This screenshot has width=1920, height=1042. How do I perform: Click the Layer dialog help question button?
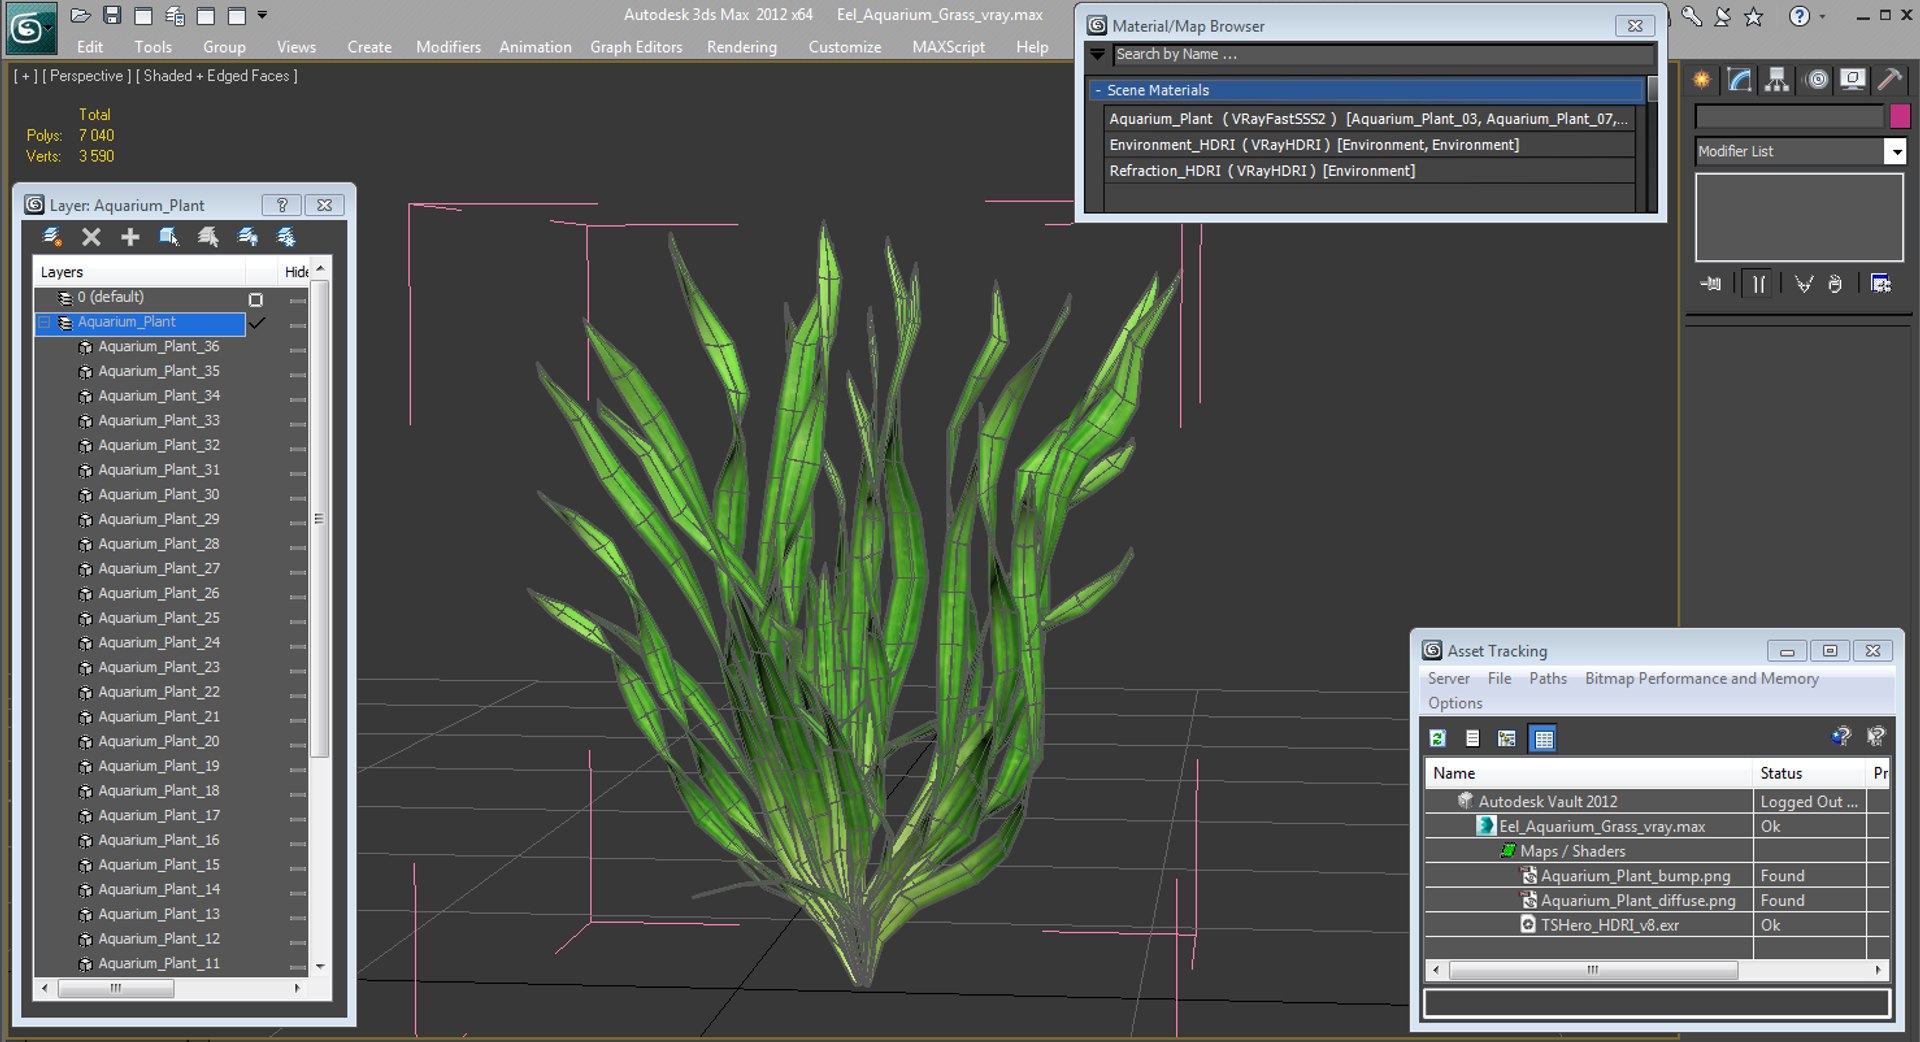(x=282, y=205)
